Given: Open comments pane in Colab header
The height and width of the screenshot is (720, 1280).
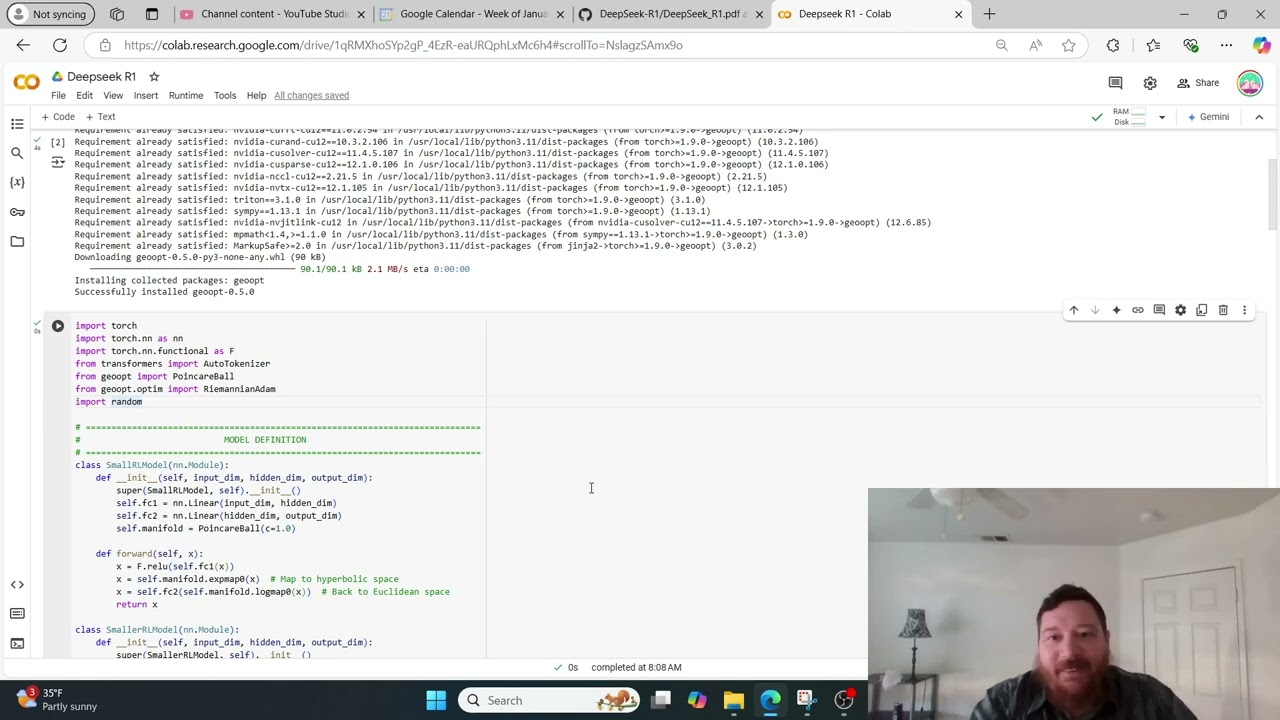Looking at the screenshot, I should (1115, 83).
